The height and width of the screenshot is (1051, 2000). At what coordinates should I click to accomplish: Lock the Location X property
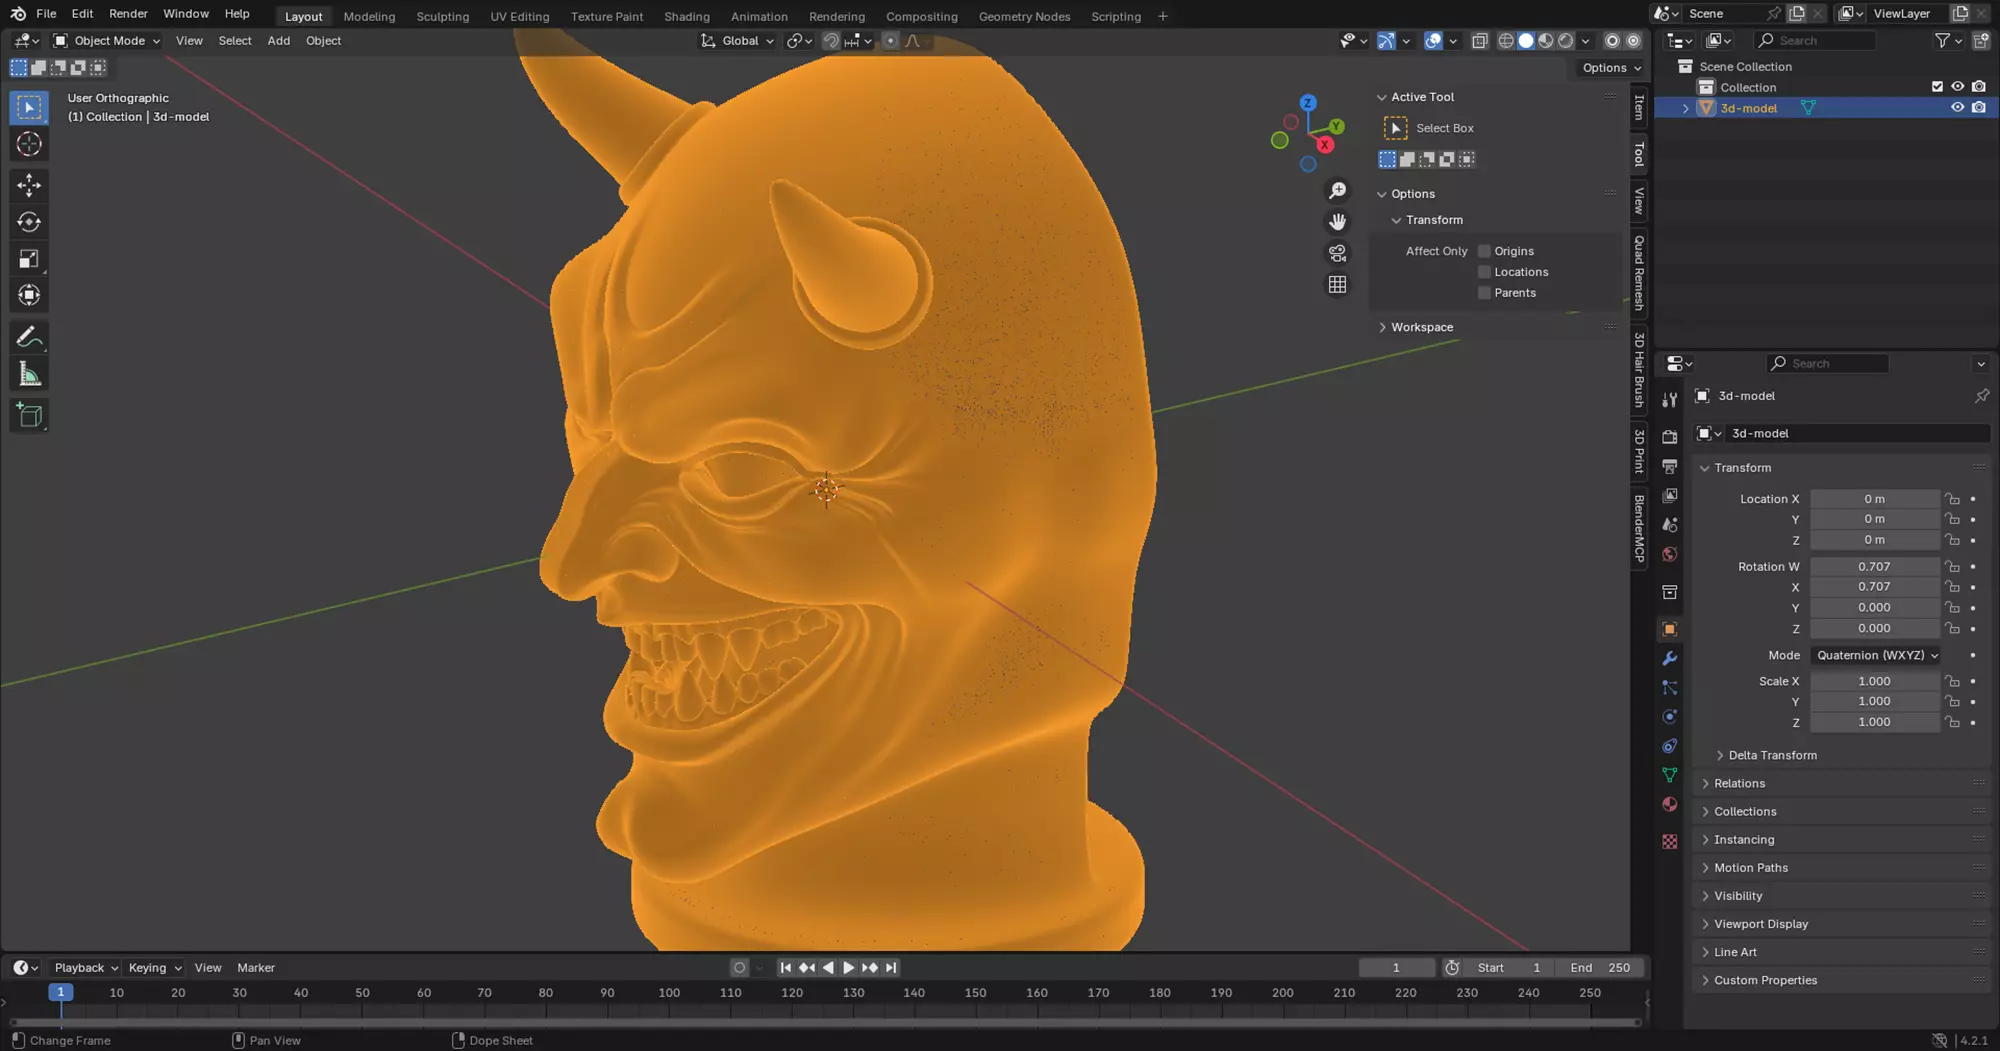point(1952,499)
